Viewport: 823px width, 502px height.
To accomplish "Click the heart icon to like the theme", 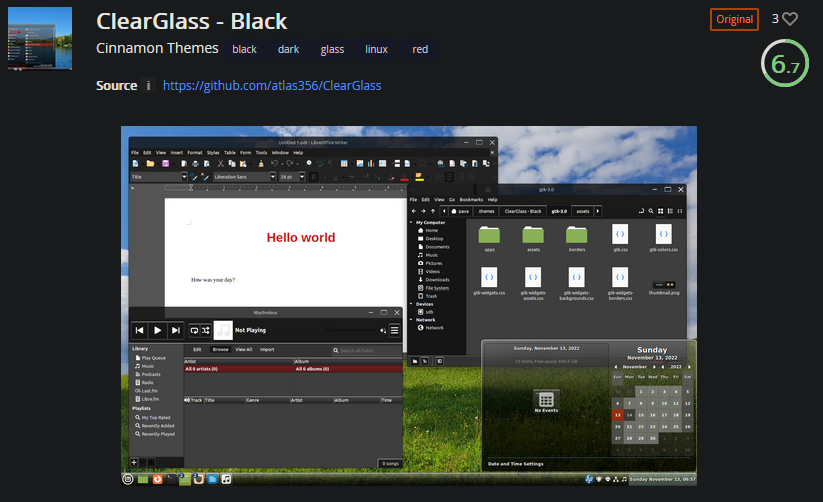I will coord(790,19).
